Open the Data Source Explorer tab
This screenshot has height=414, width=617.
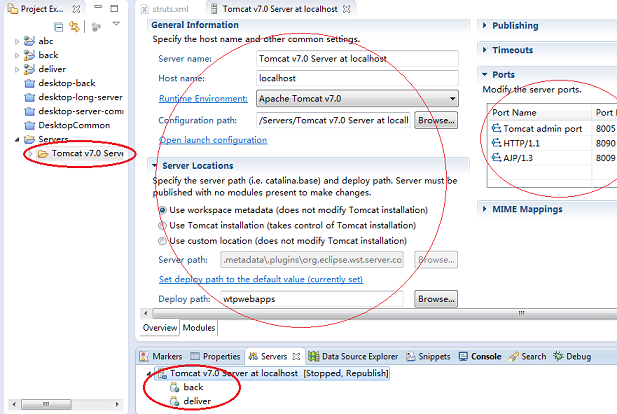coord(353,357)
